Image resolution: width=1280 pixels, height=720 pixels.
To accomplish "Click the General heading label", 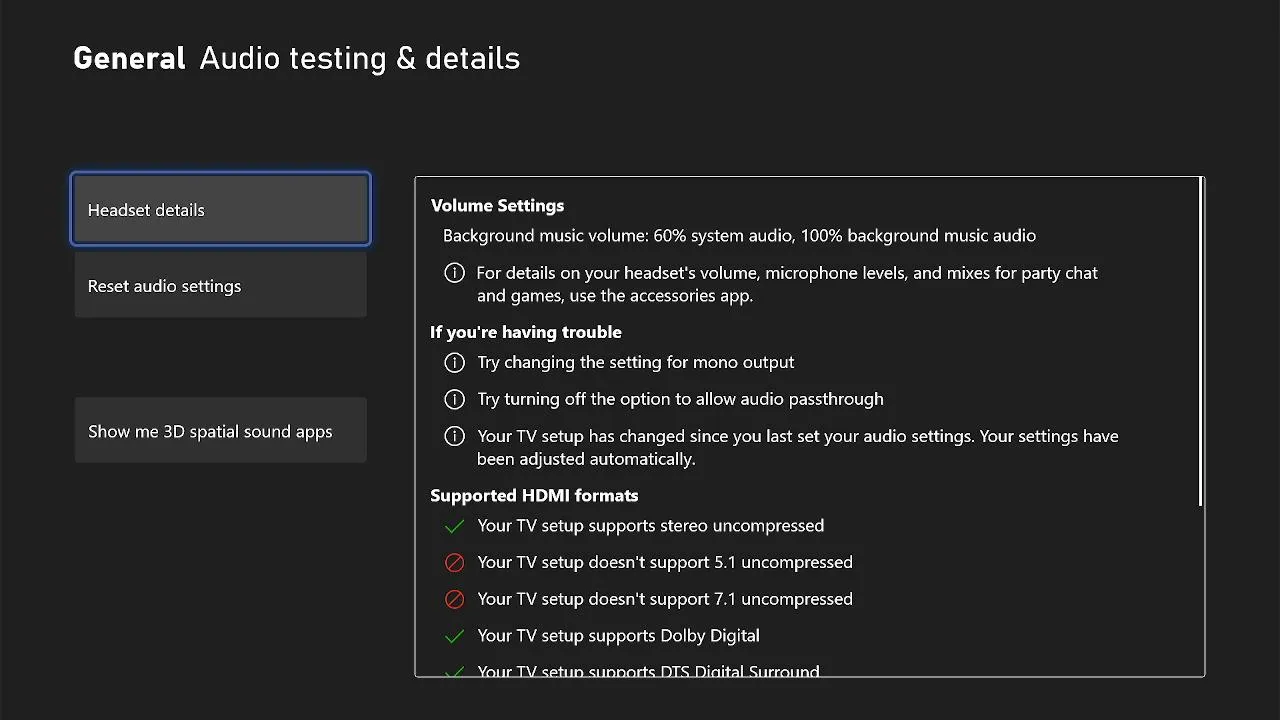I will (129, 59).
